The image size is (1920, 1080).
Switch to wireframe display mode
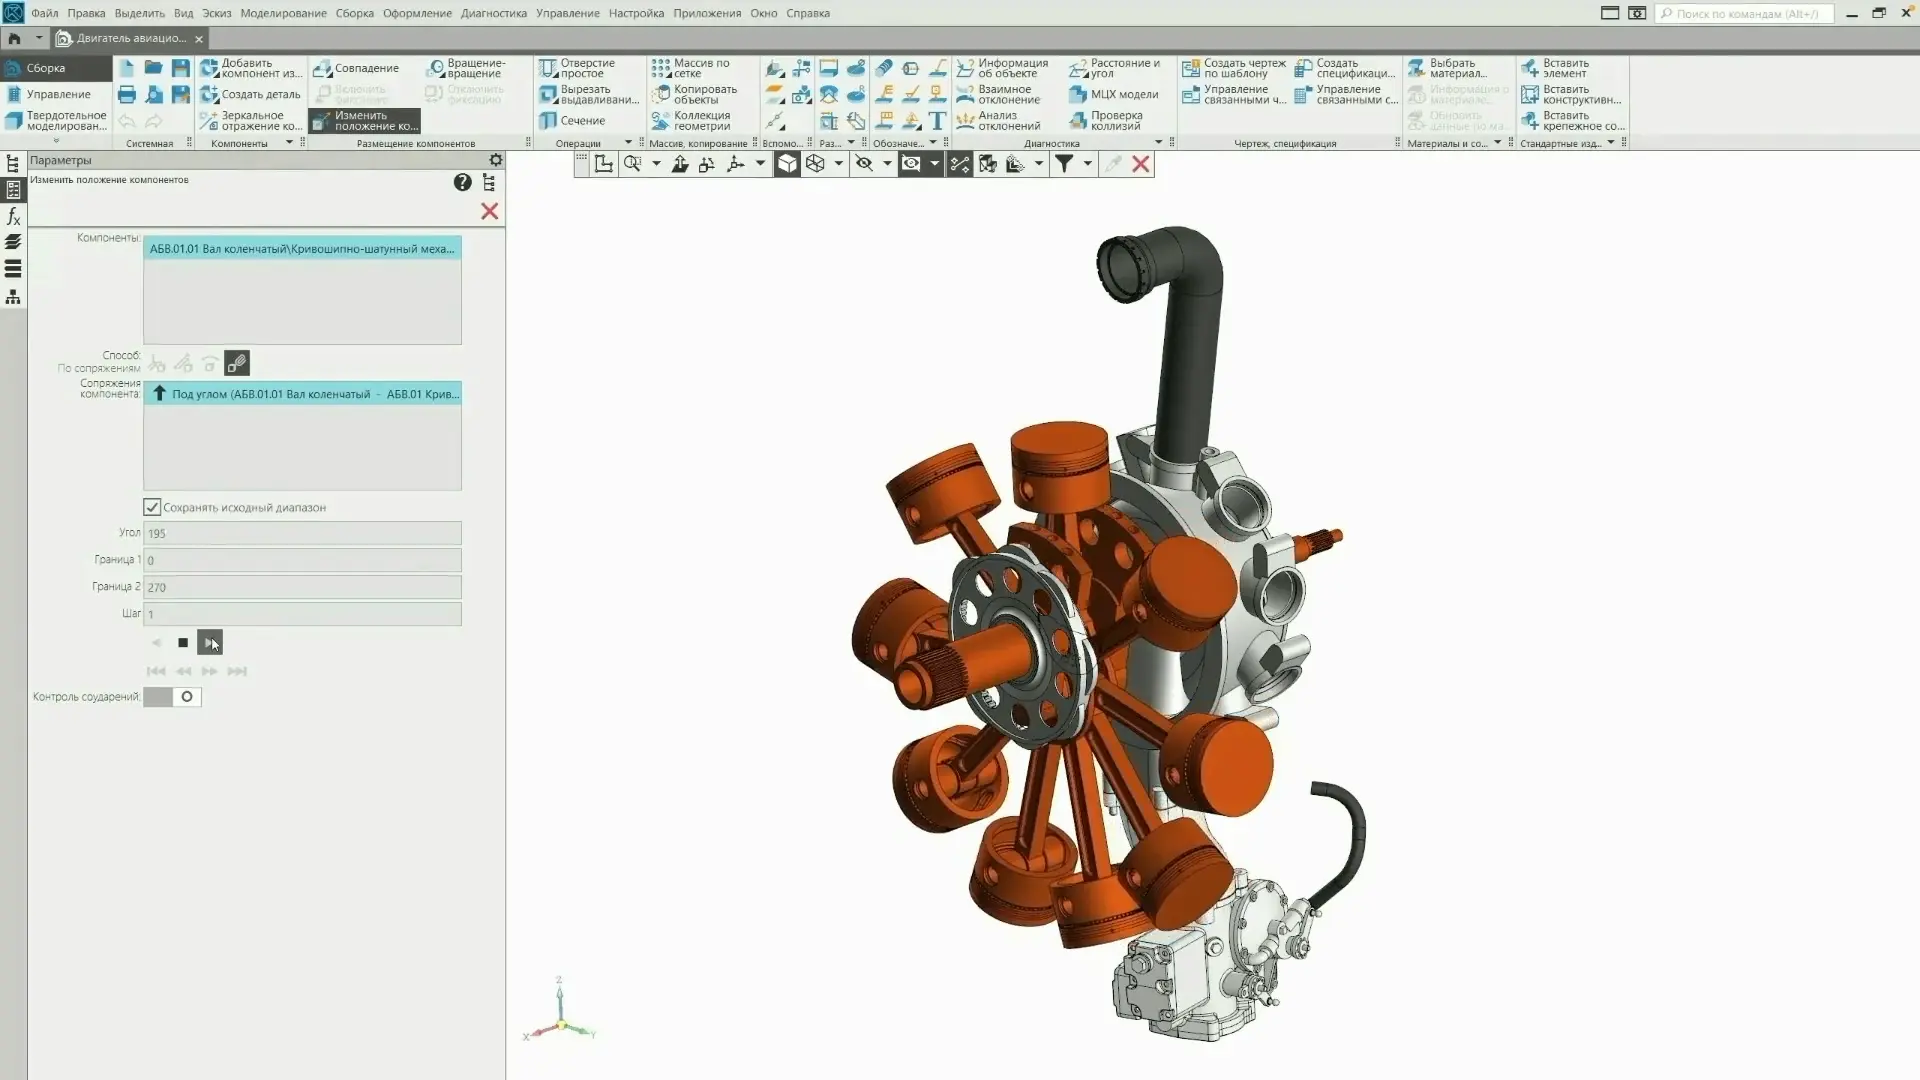tap(815, 164)
